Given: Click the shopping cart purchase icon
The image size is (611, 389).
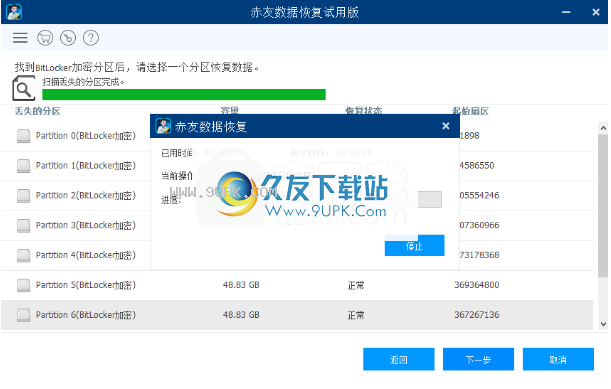Looking at the screenshot, I should [x=45, y=38].
